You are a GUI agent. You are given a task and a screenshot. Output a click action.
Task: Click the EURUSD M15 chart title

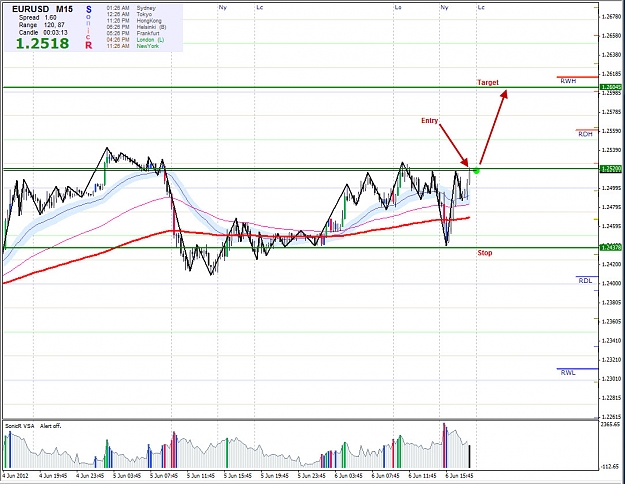(42, 9)
